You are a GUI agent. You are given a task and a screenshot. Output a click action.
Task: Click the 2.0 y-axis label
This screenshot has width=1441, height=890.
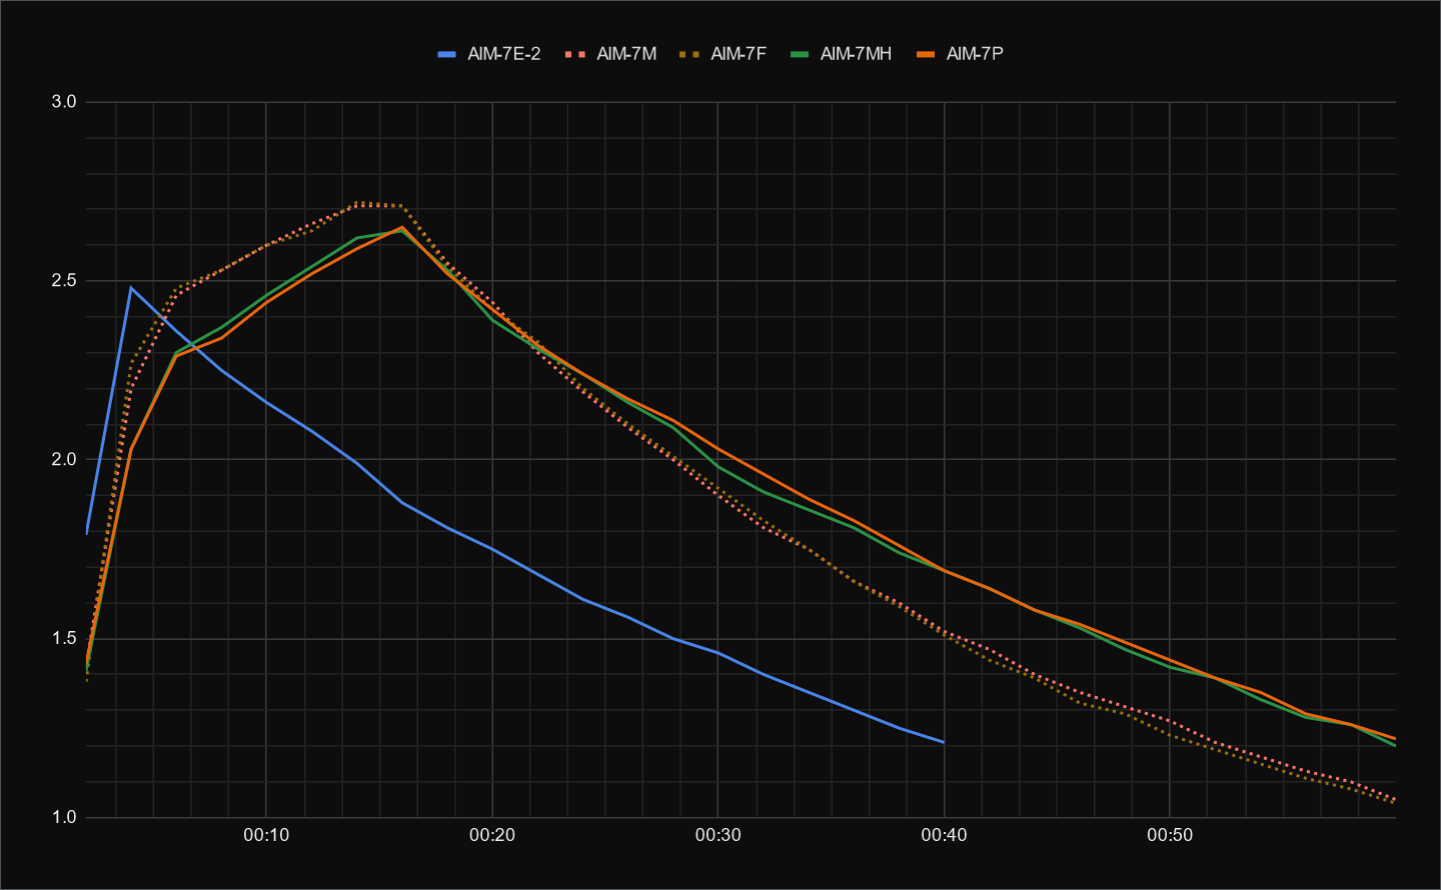pyautogui.click(x=64, y=460)
